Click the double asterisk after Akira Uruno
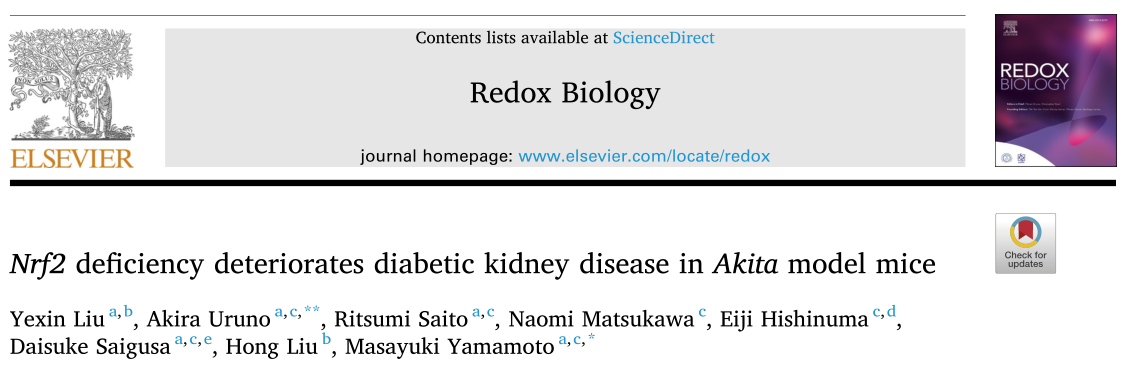The image size is (1127, 368). pyautogui.click(x=312, y=310)
